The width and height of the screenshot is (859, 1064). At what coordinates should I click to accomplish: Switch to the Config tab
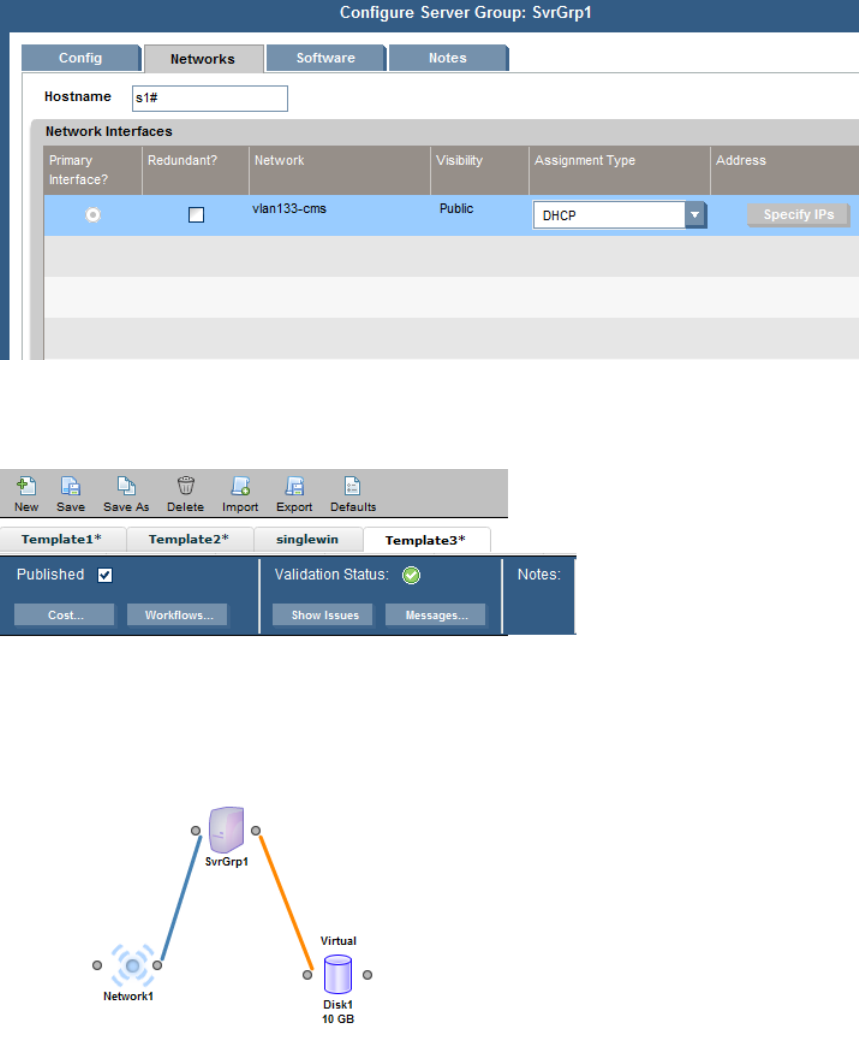81,58
